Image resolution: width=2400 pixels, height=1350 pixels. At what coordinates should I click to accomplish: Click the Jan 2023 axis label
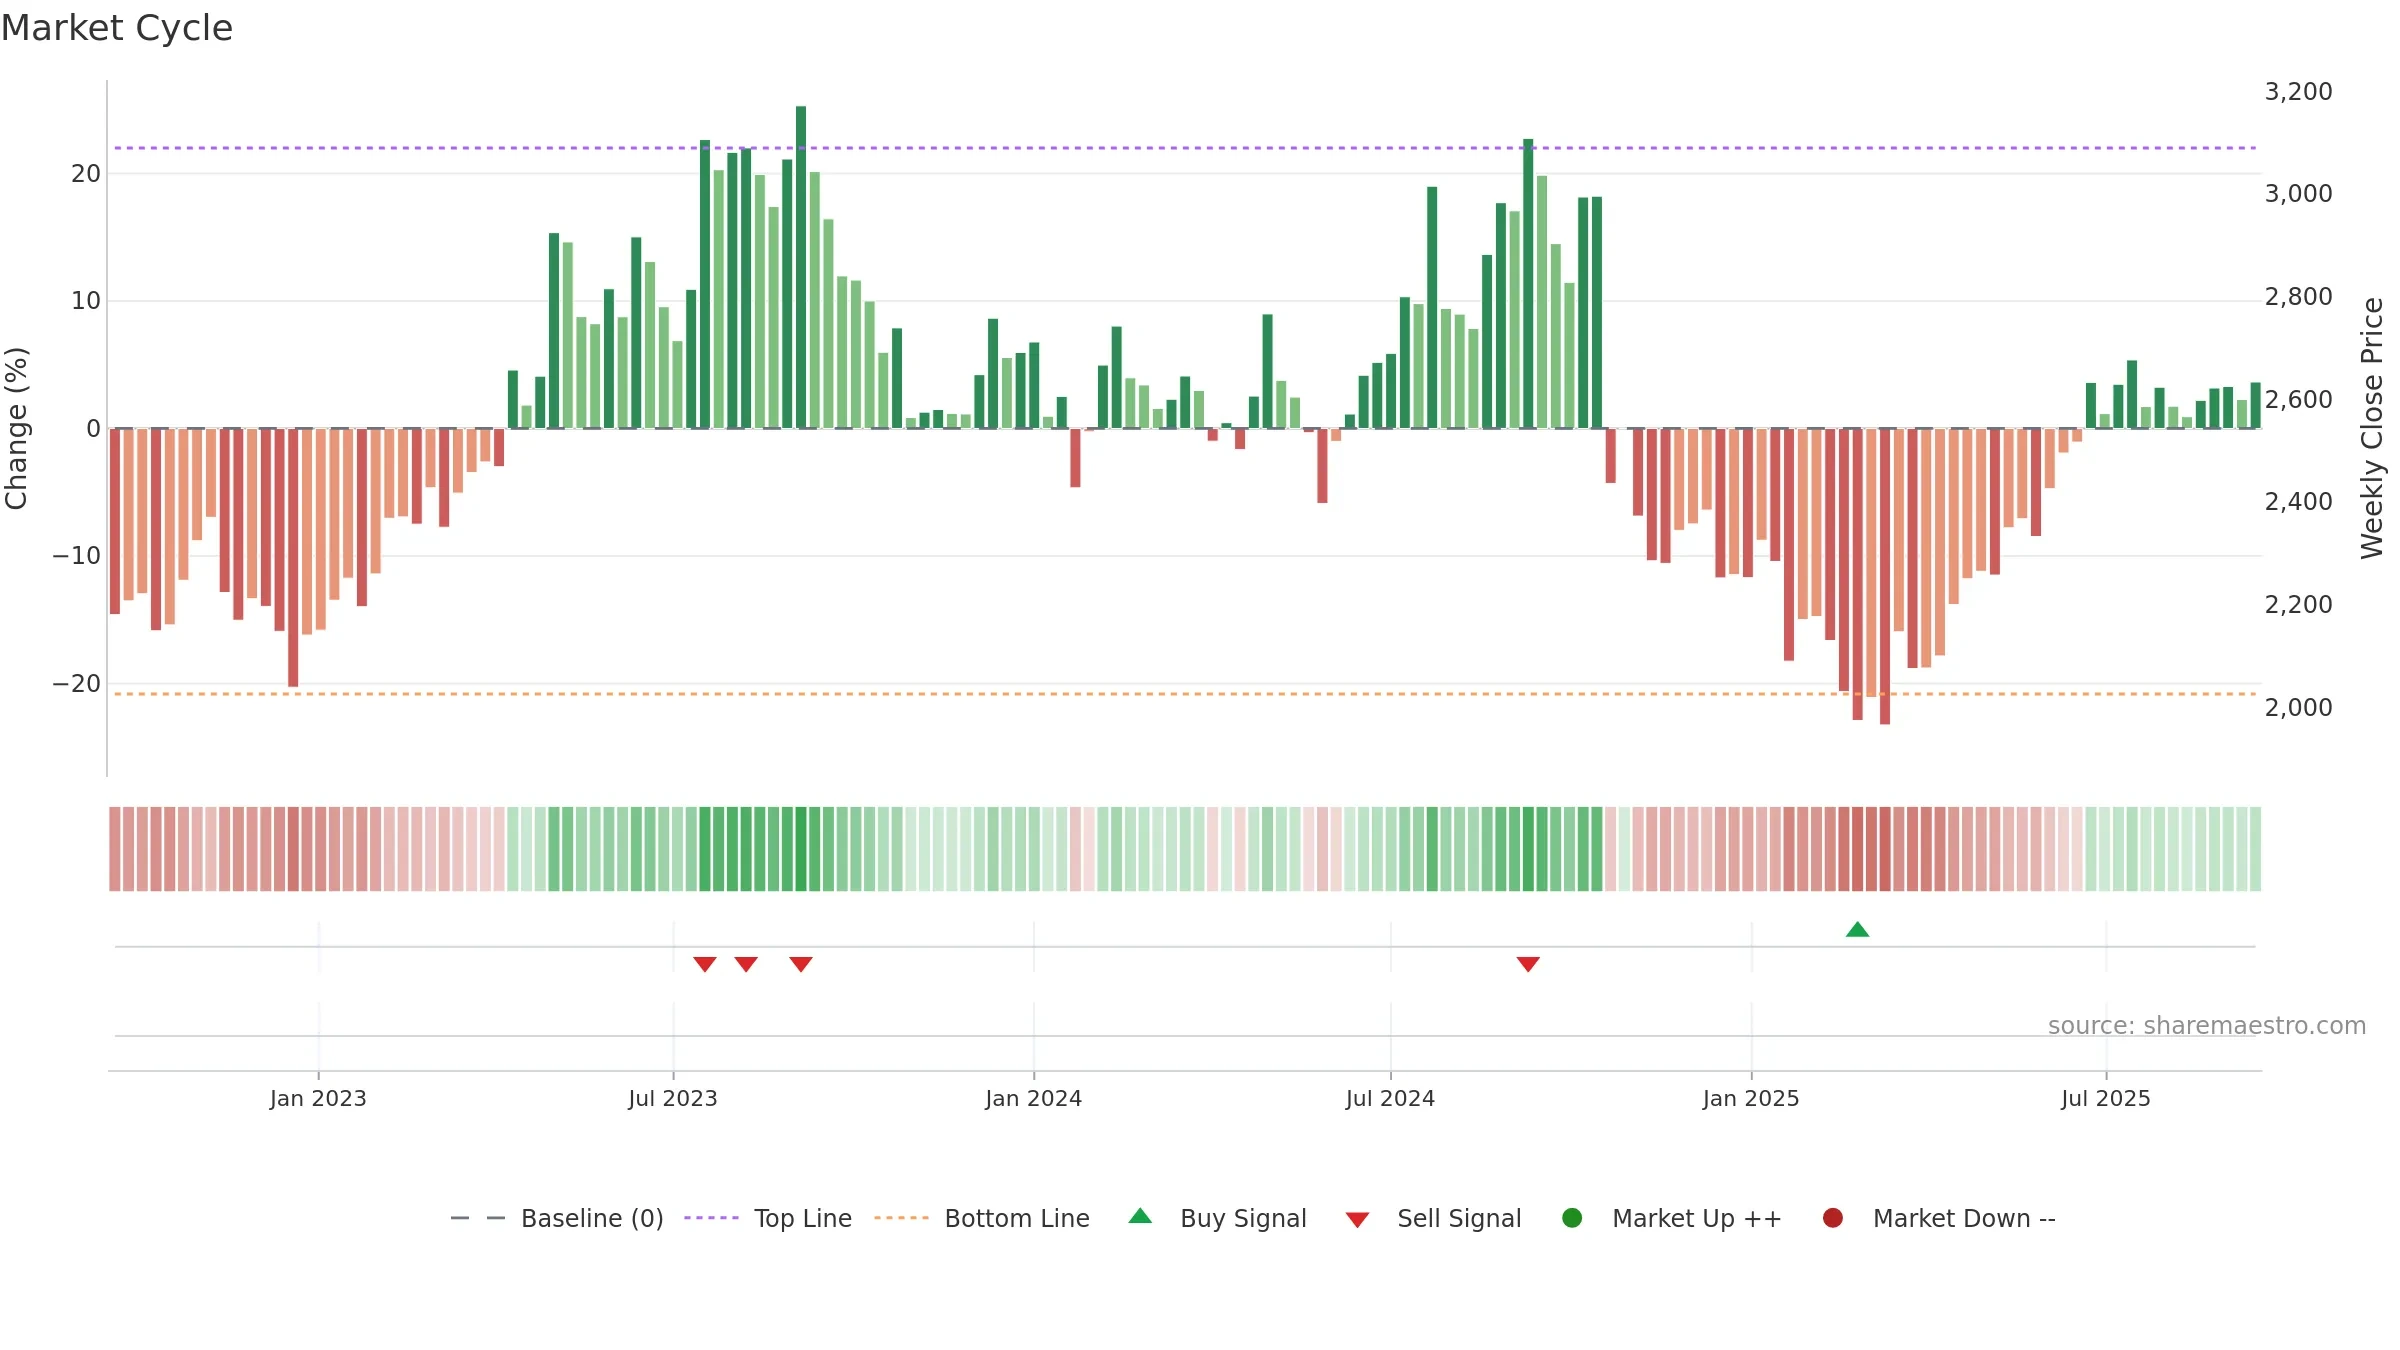318,1099
